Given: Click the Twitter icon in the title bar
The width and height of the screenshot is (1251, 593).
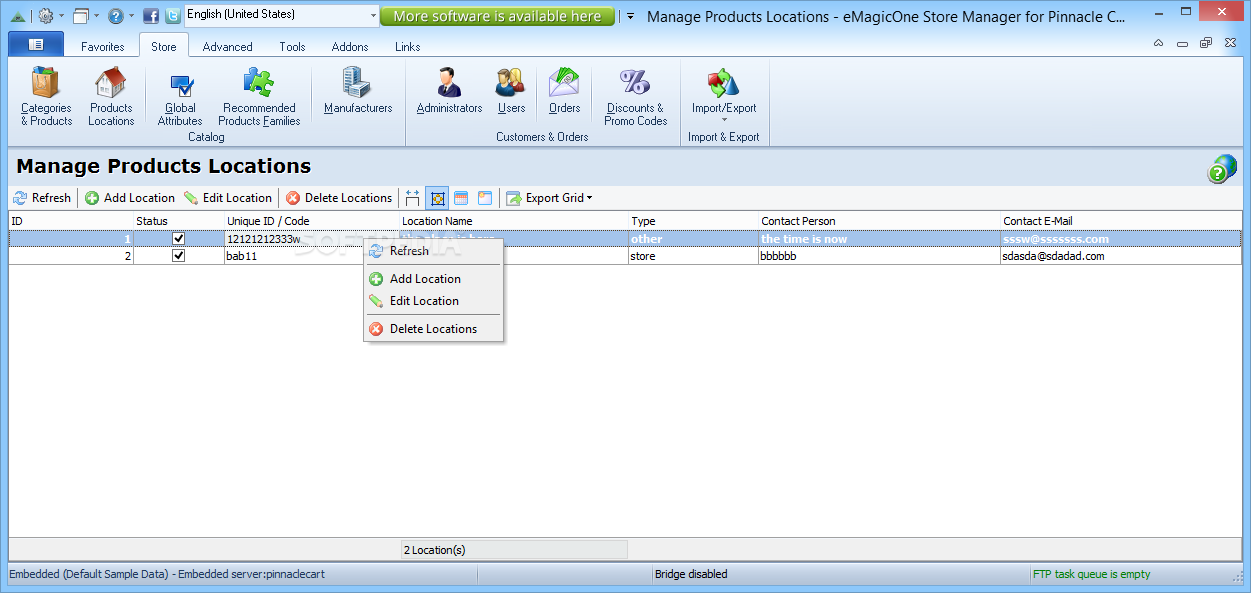Looking at the screenshot, I should (173, 16).
